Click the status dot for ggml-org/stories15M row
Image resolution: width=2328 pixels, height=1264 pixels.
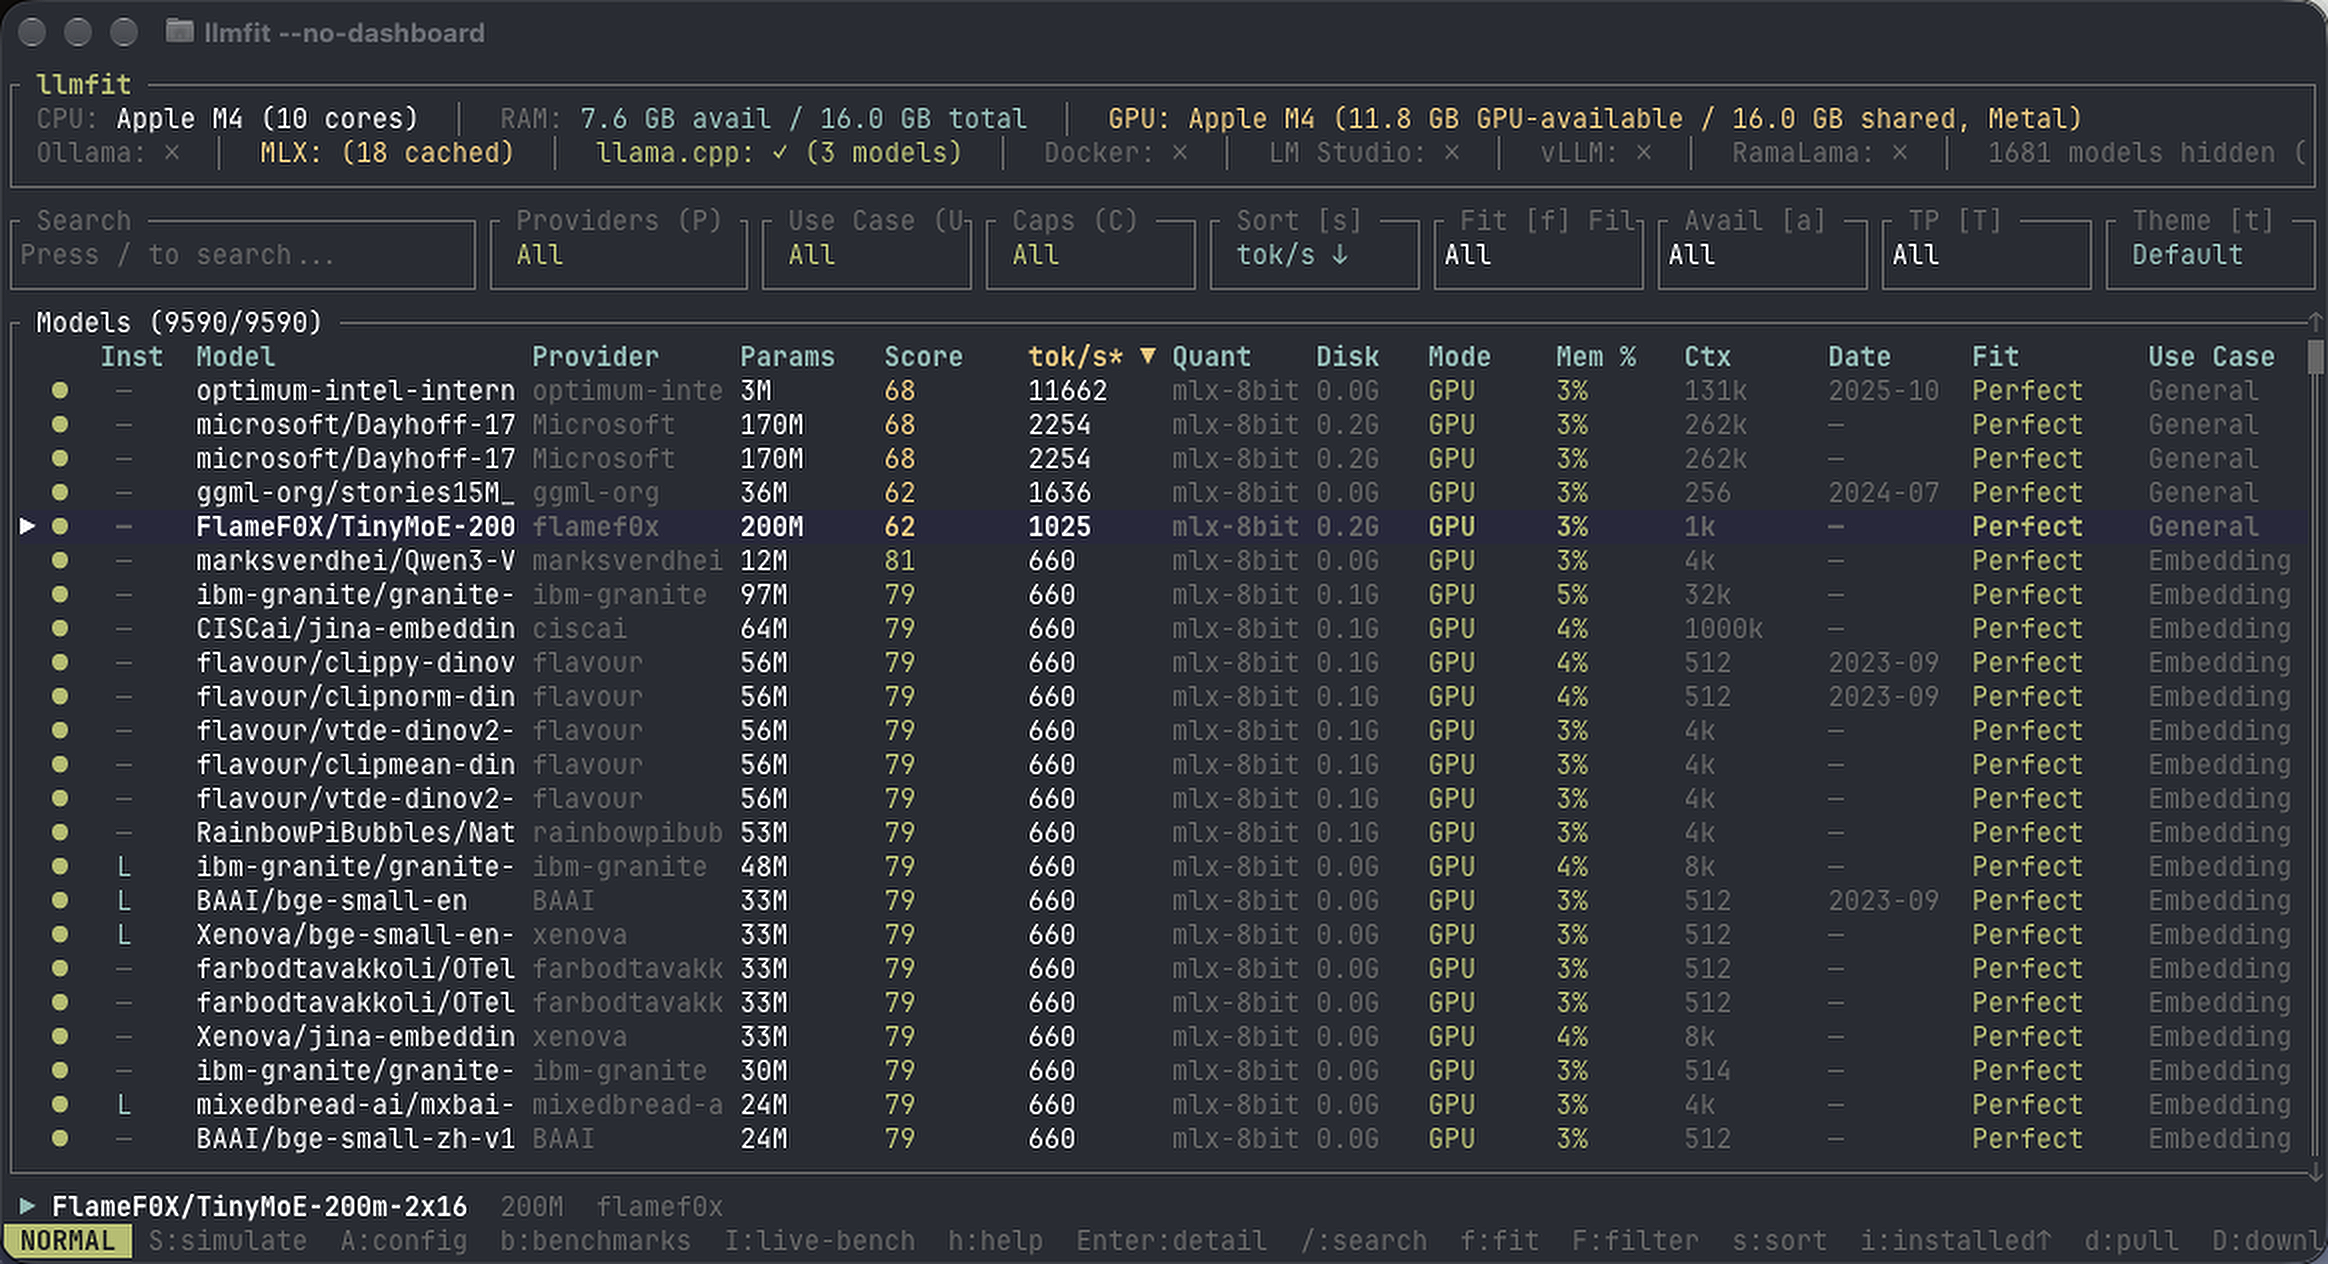tap(60, 493)
